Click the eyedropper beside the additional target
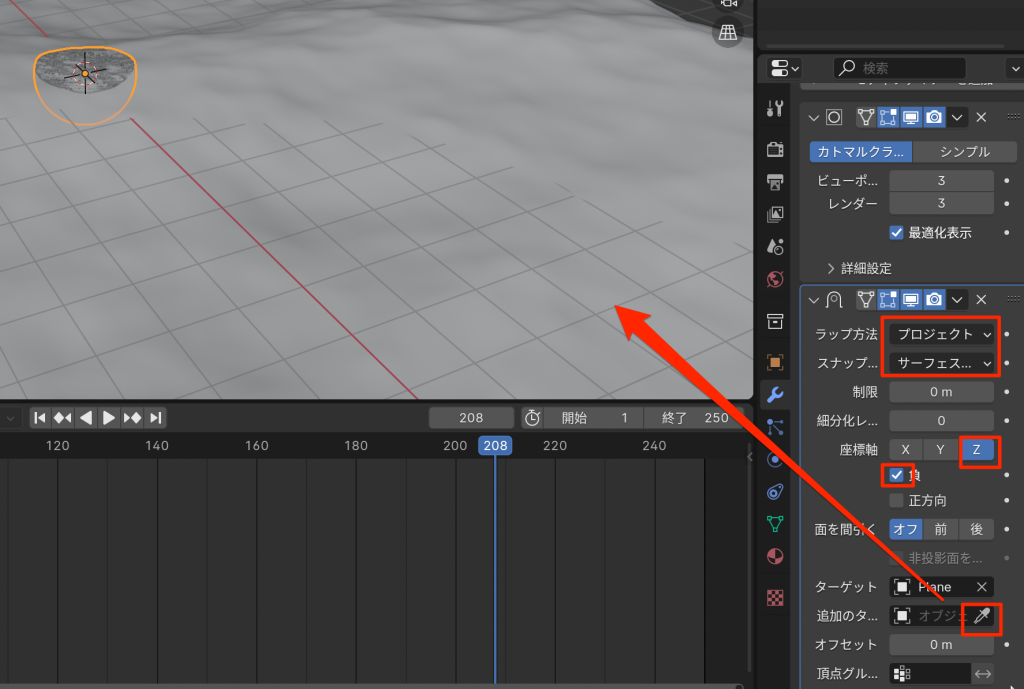The image size is (1024, 689). 982,617
